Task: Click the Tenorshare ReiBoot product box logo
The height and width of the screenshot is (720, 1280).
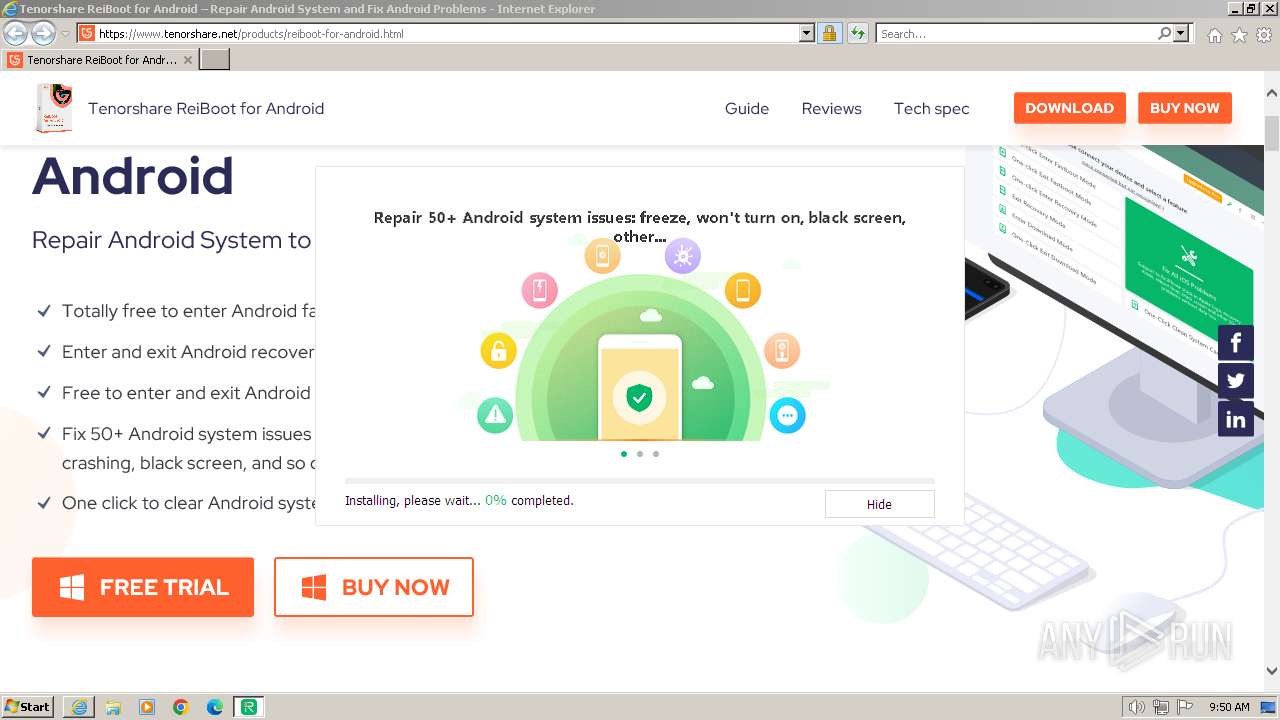Action: pos(54,108)
